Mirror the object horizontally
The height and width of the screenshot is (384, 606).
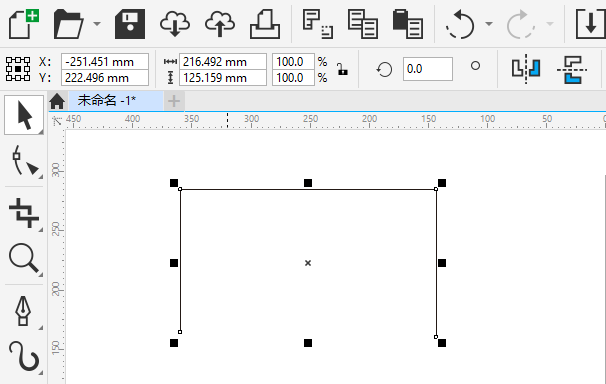pyautogui.click(x=526, y=69)
